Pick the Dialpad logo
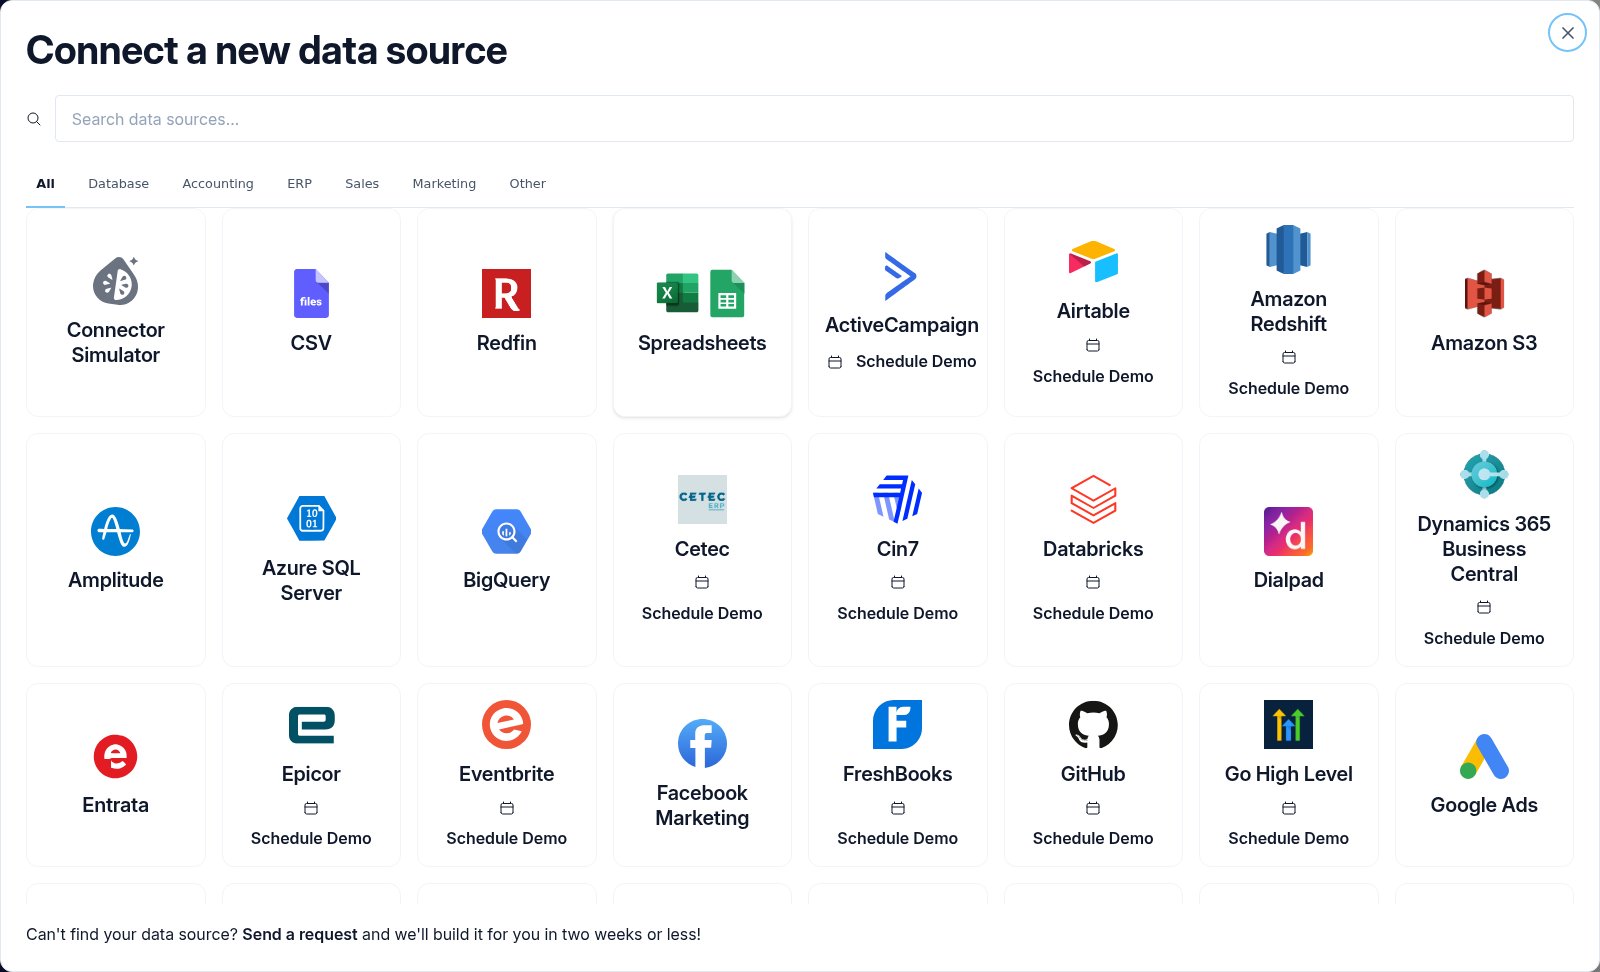The image size is (1600, 972). click(x=1288, y=531)
